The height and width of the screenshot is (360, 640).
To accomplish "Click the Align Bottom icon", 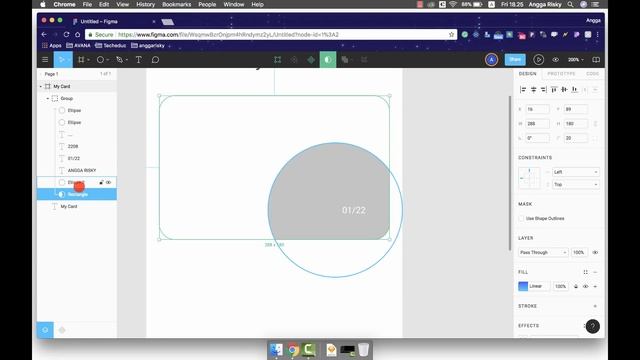I will click(x=574, y=89).
